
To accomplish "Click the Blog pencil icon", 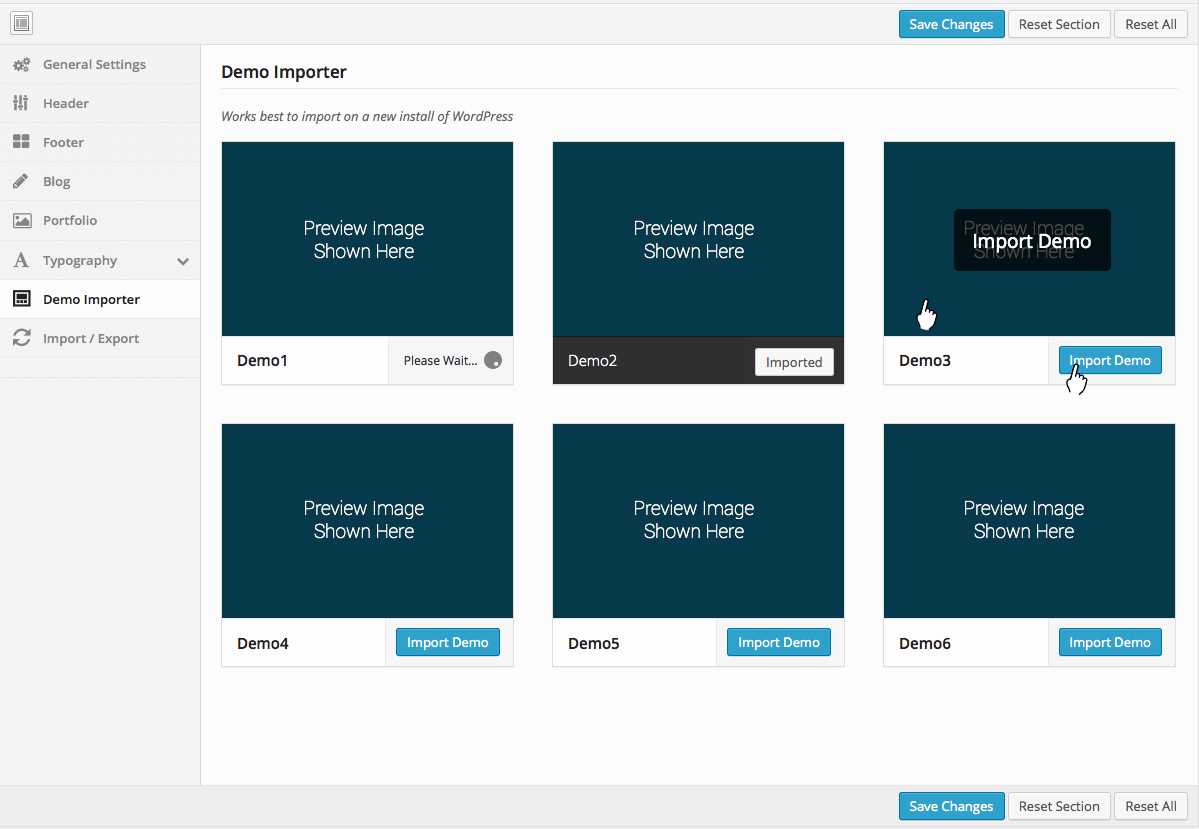I will click(21, 181).
